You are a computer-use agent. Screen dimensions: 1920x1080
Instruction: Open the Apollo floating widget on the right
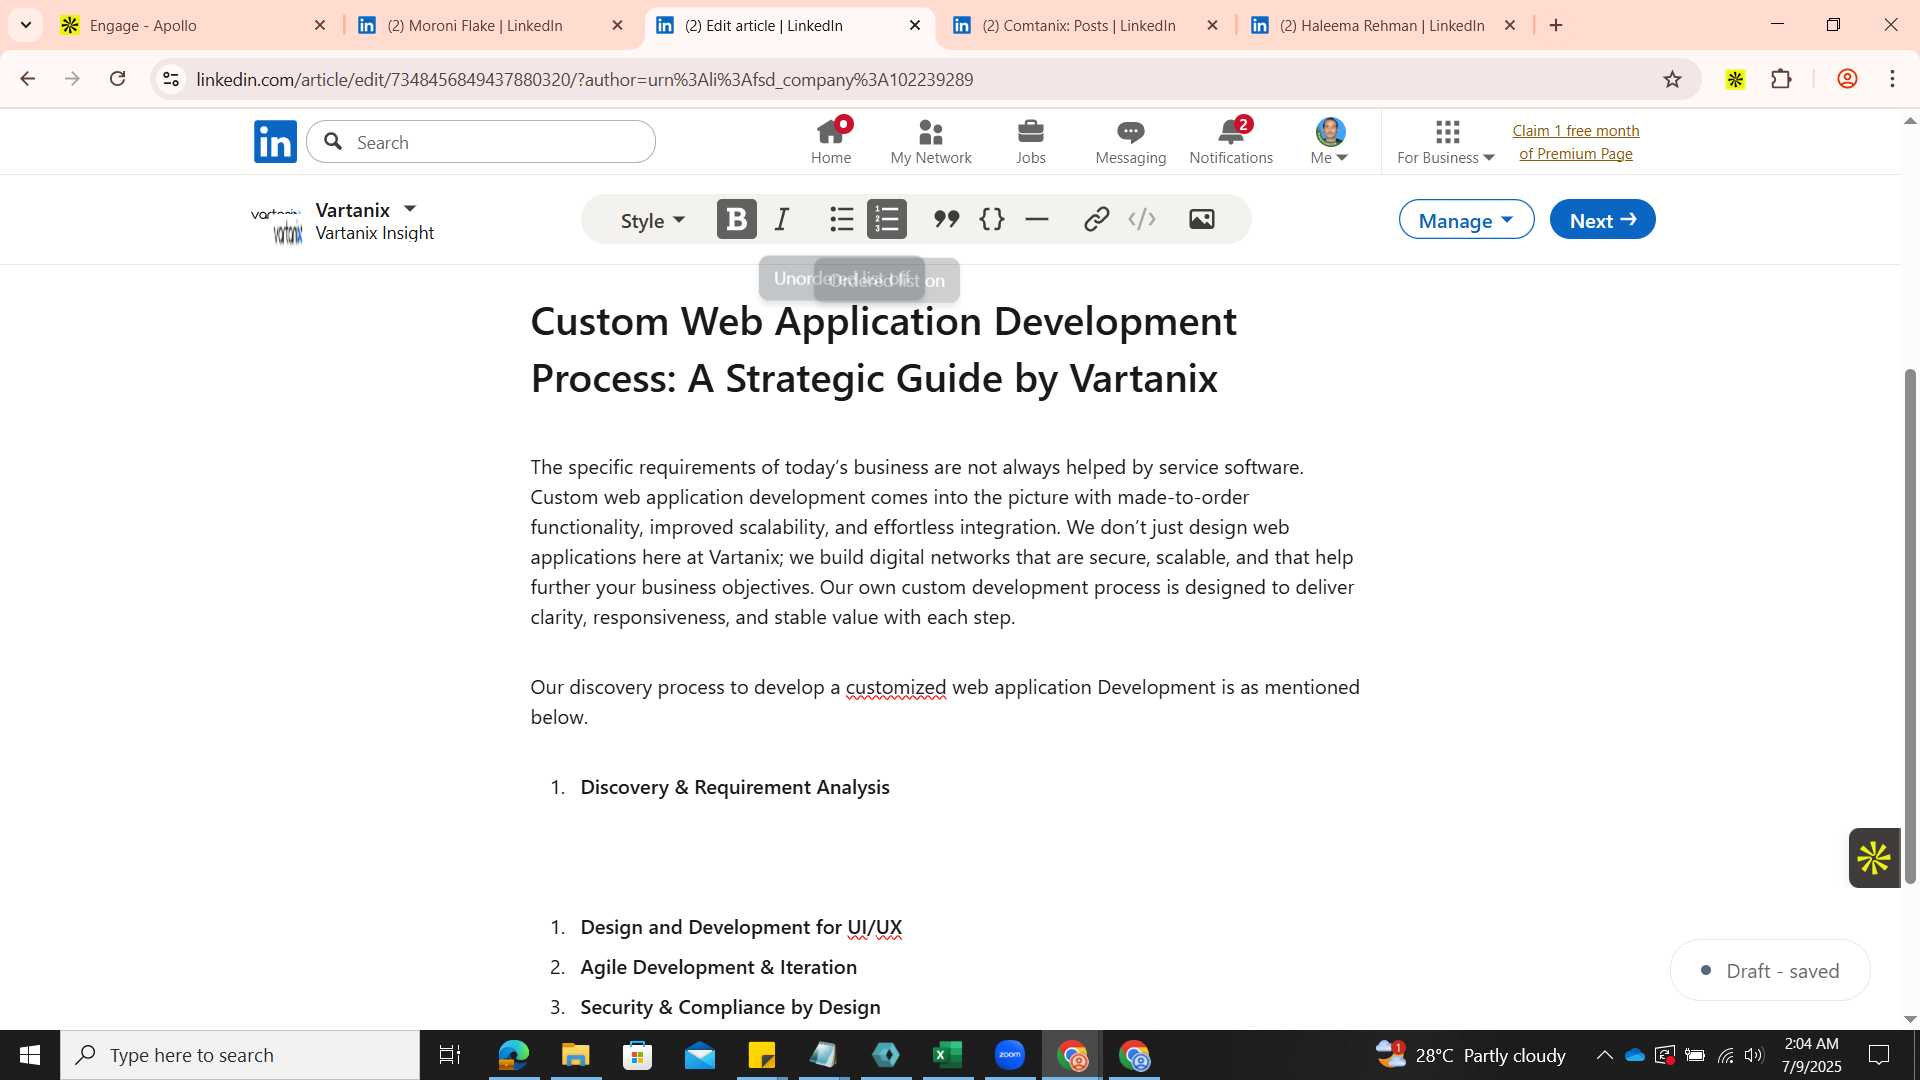click(x=1873, y=858)
